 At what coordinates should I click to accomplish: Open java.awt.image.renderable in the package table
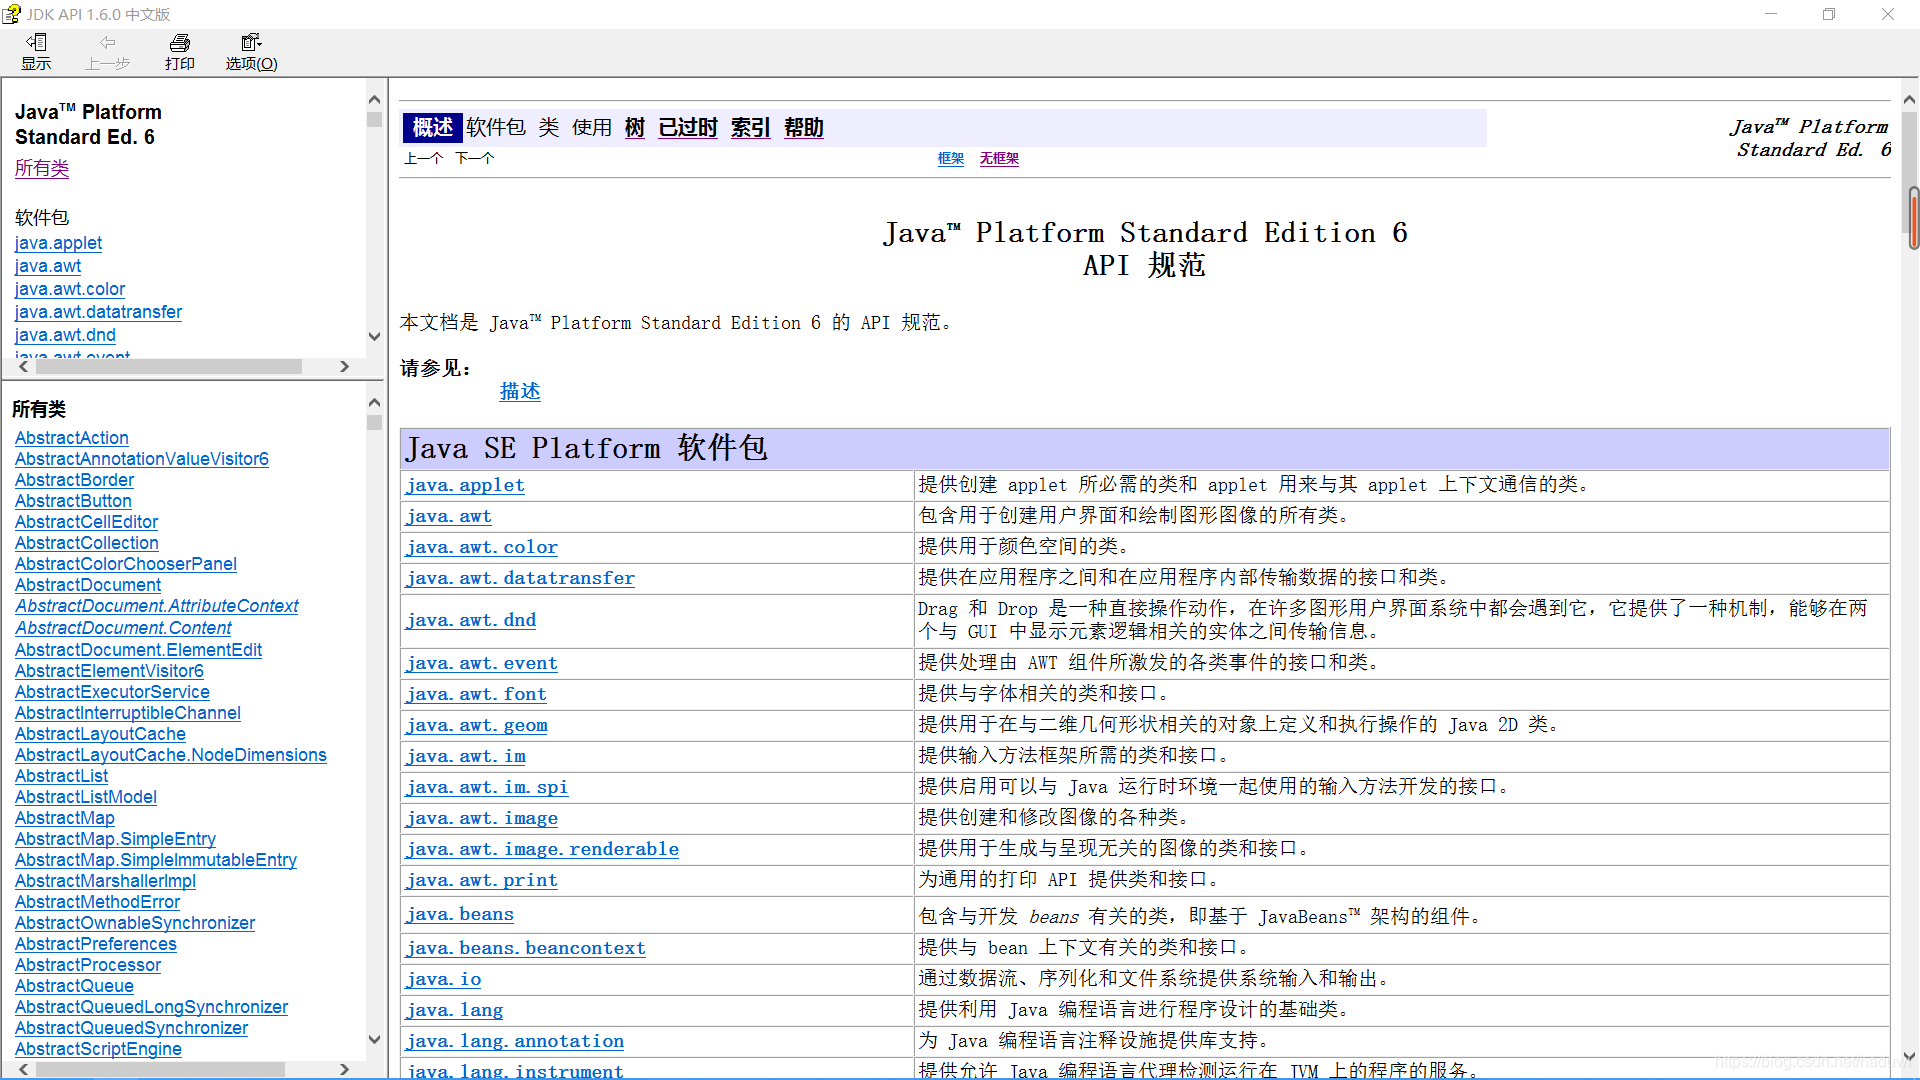542,849
